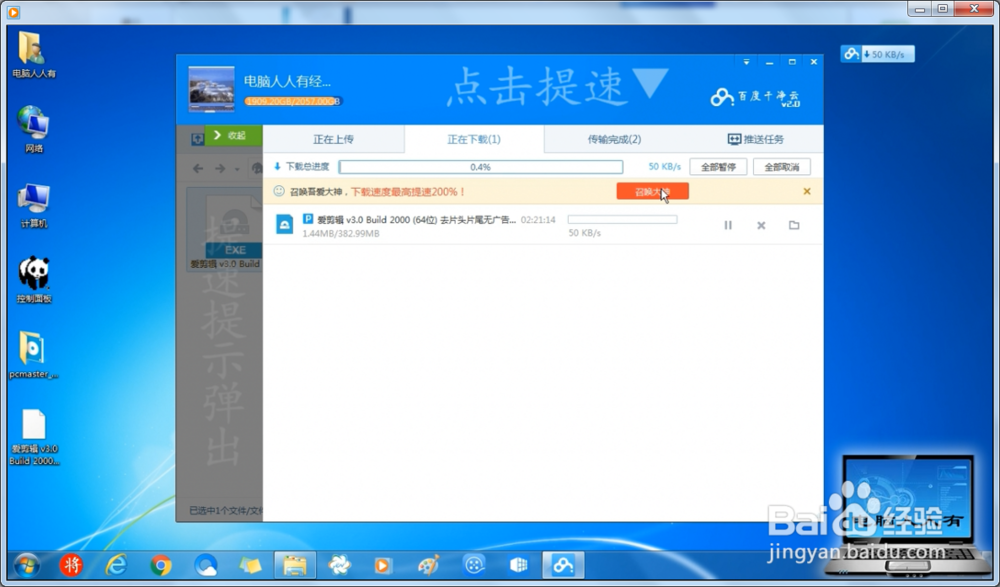Click the blue P badge beside task name

coord(308,219)
